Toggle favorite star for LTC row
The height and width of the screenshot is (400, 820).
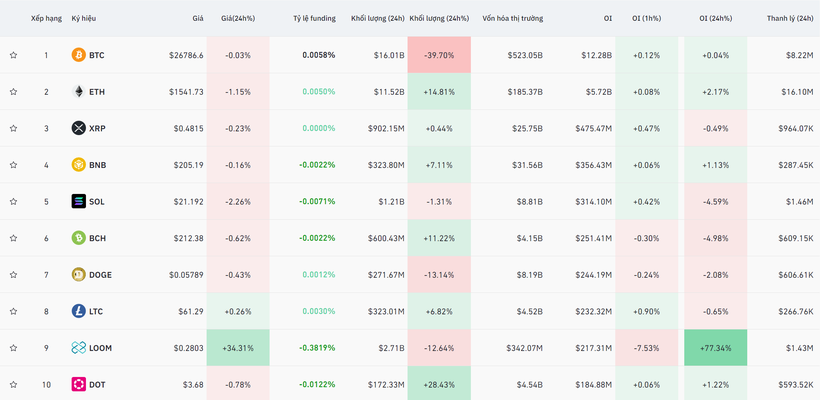tap(14, 312)
